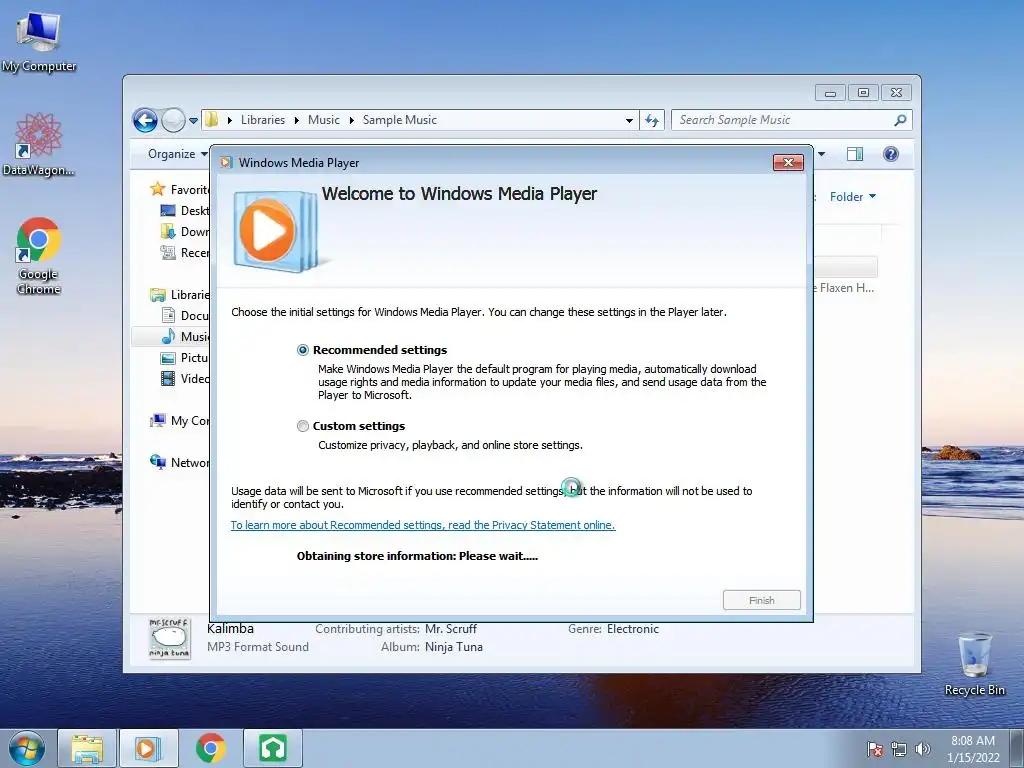Select the Custom settings radio button
The image size is (1024, 768).
(x=302, y=426)
